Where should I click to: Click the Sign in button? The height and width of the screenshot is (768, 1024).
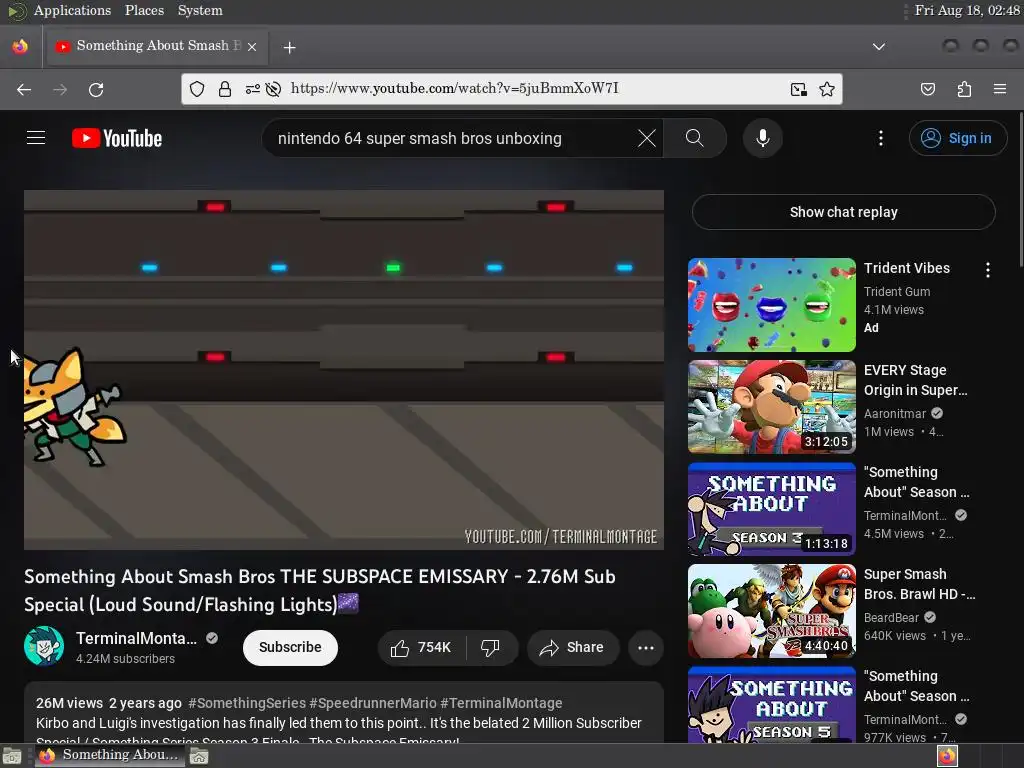click(x=957, y=138)
